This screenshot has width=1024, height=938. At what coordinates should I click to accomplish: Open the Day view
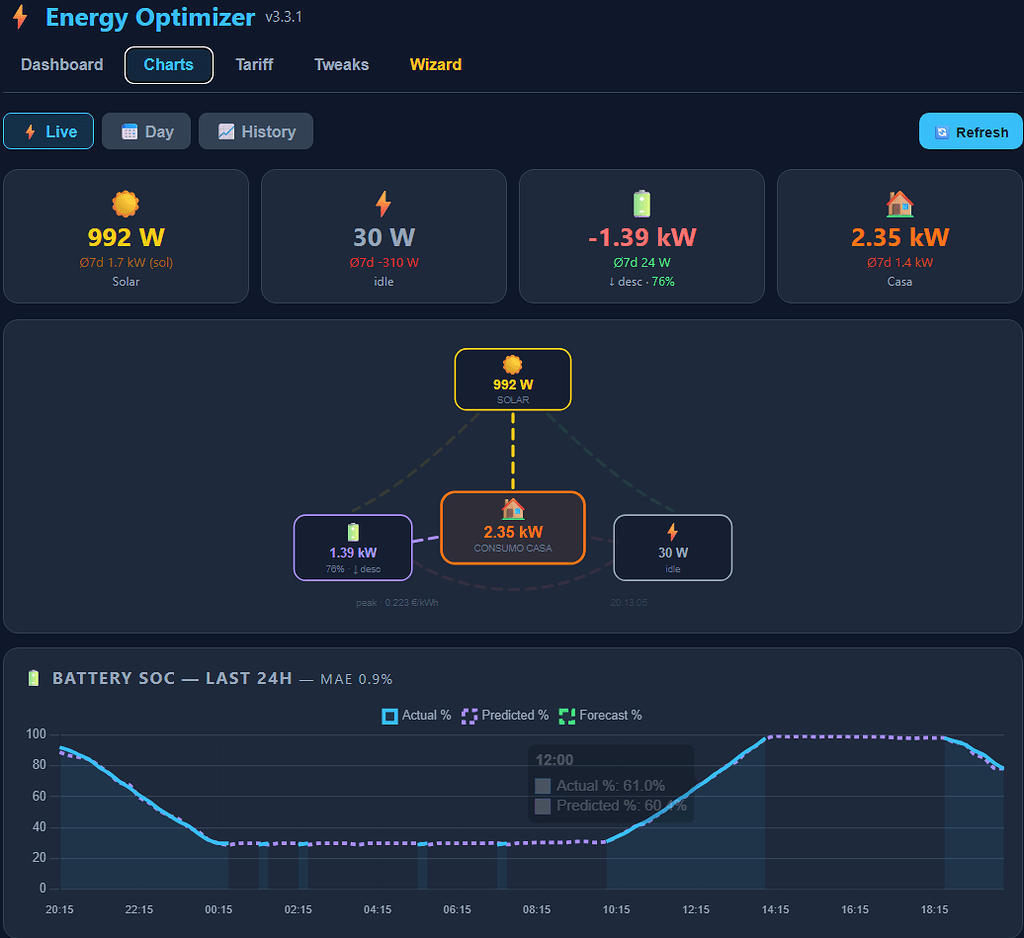(146, 130)
